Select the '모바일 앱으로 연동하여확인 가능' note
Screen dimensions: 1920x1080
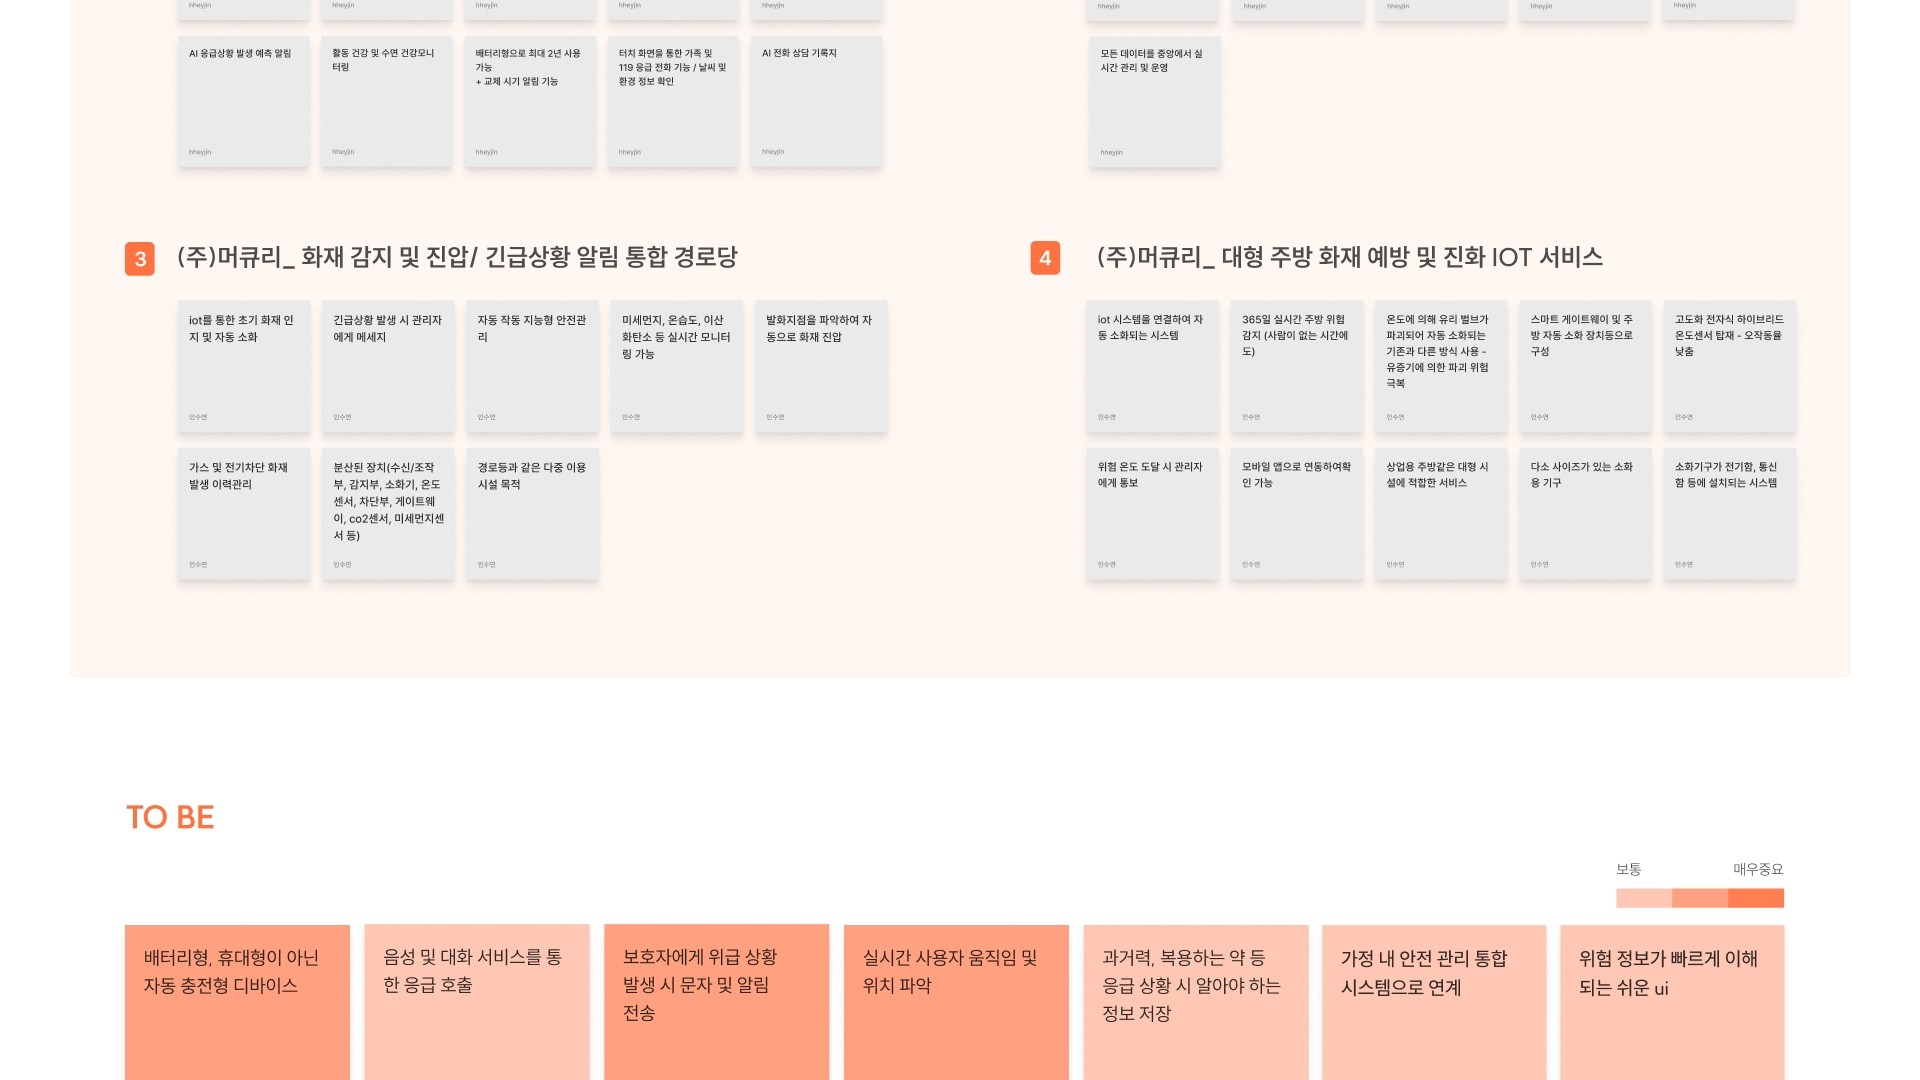[x=1296, y=513]
